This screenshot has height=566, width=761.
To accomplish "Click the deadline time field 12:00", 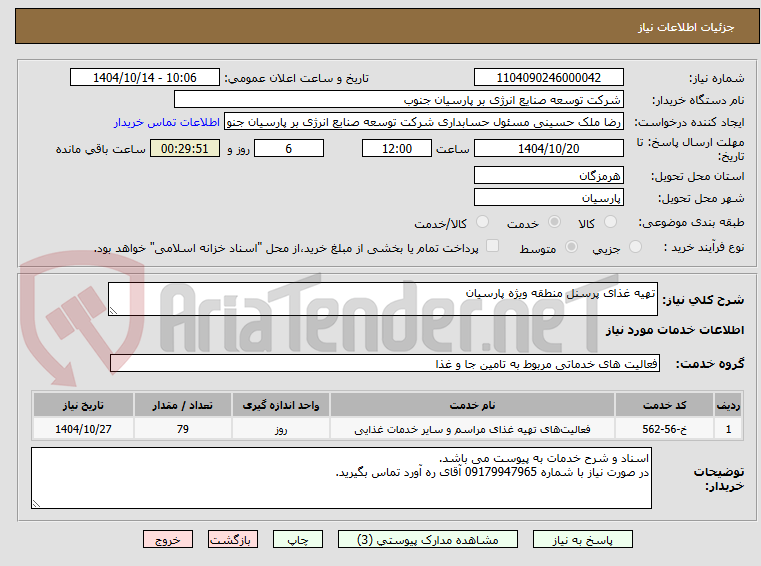I will [x=397, y=149].
